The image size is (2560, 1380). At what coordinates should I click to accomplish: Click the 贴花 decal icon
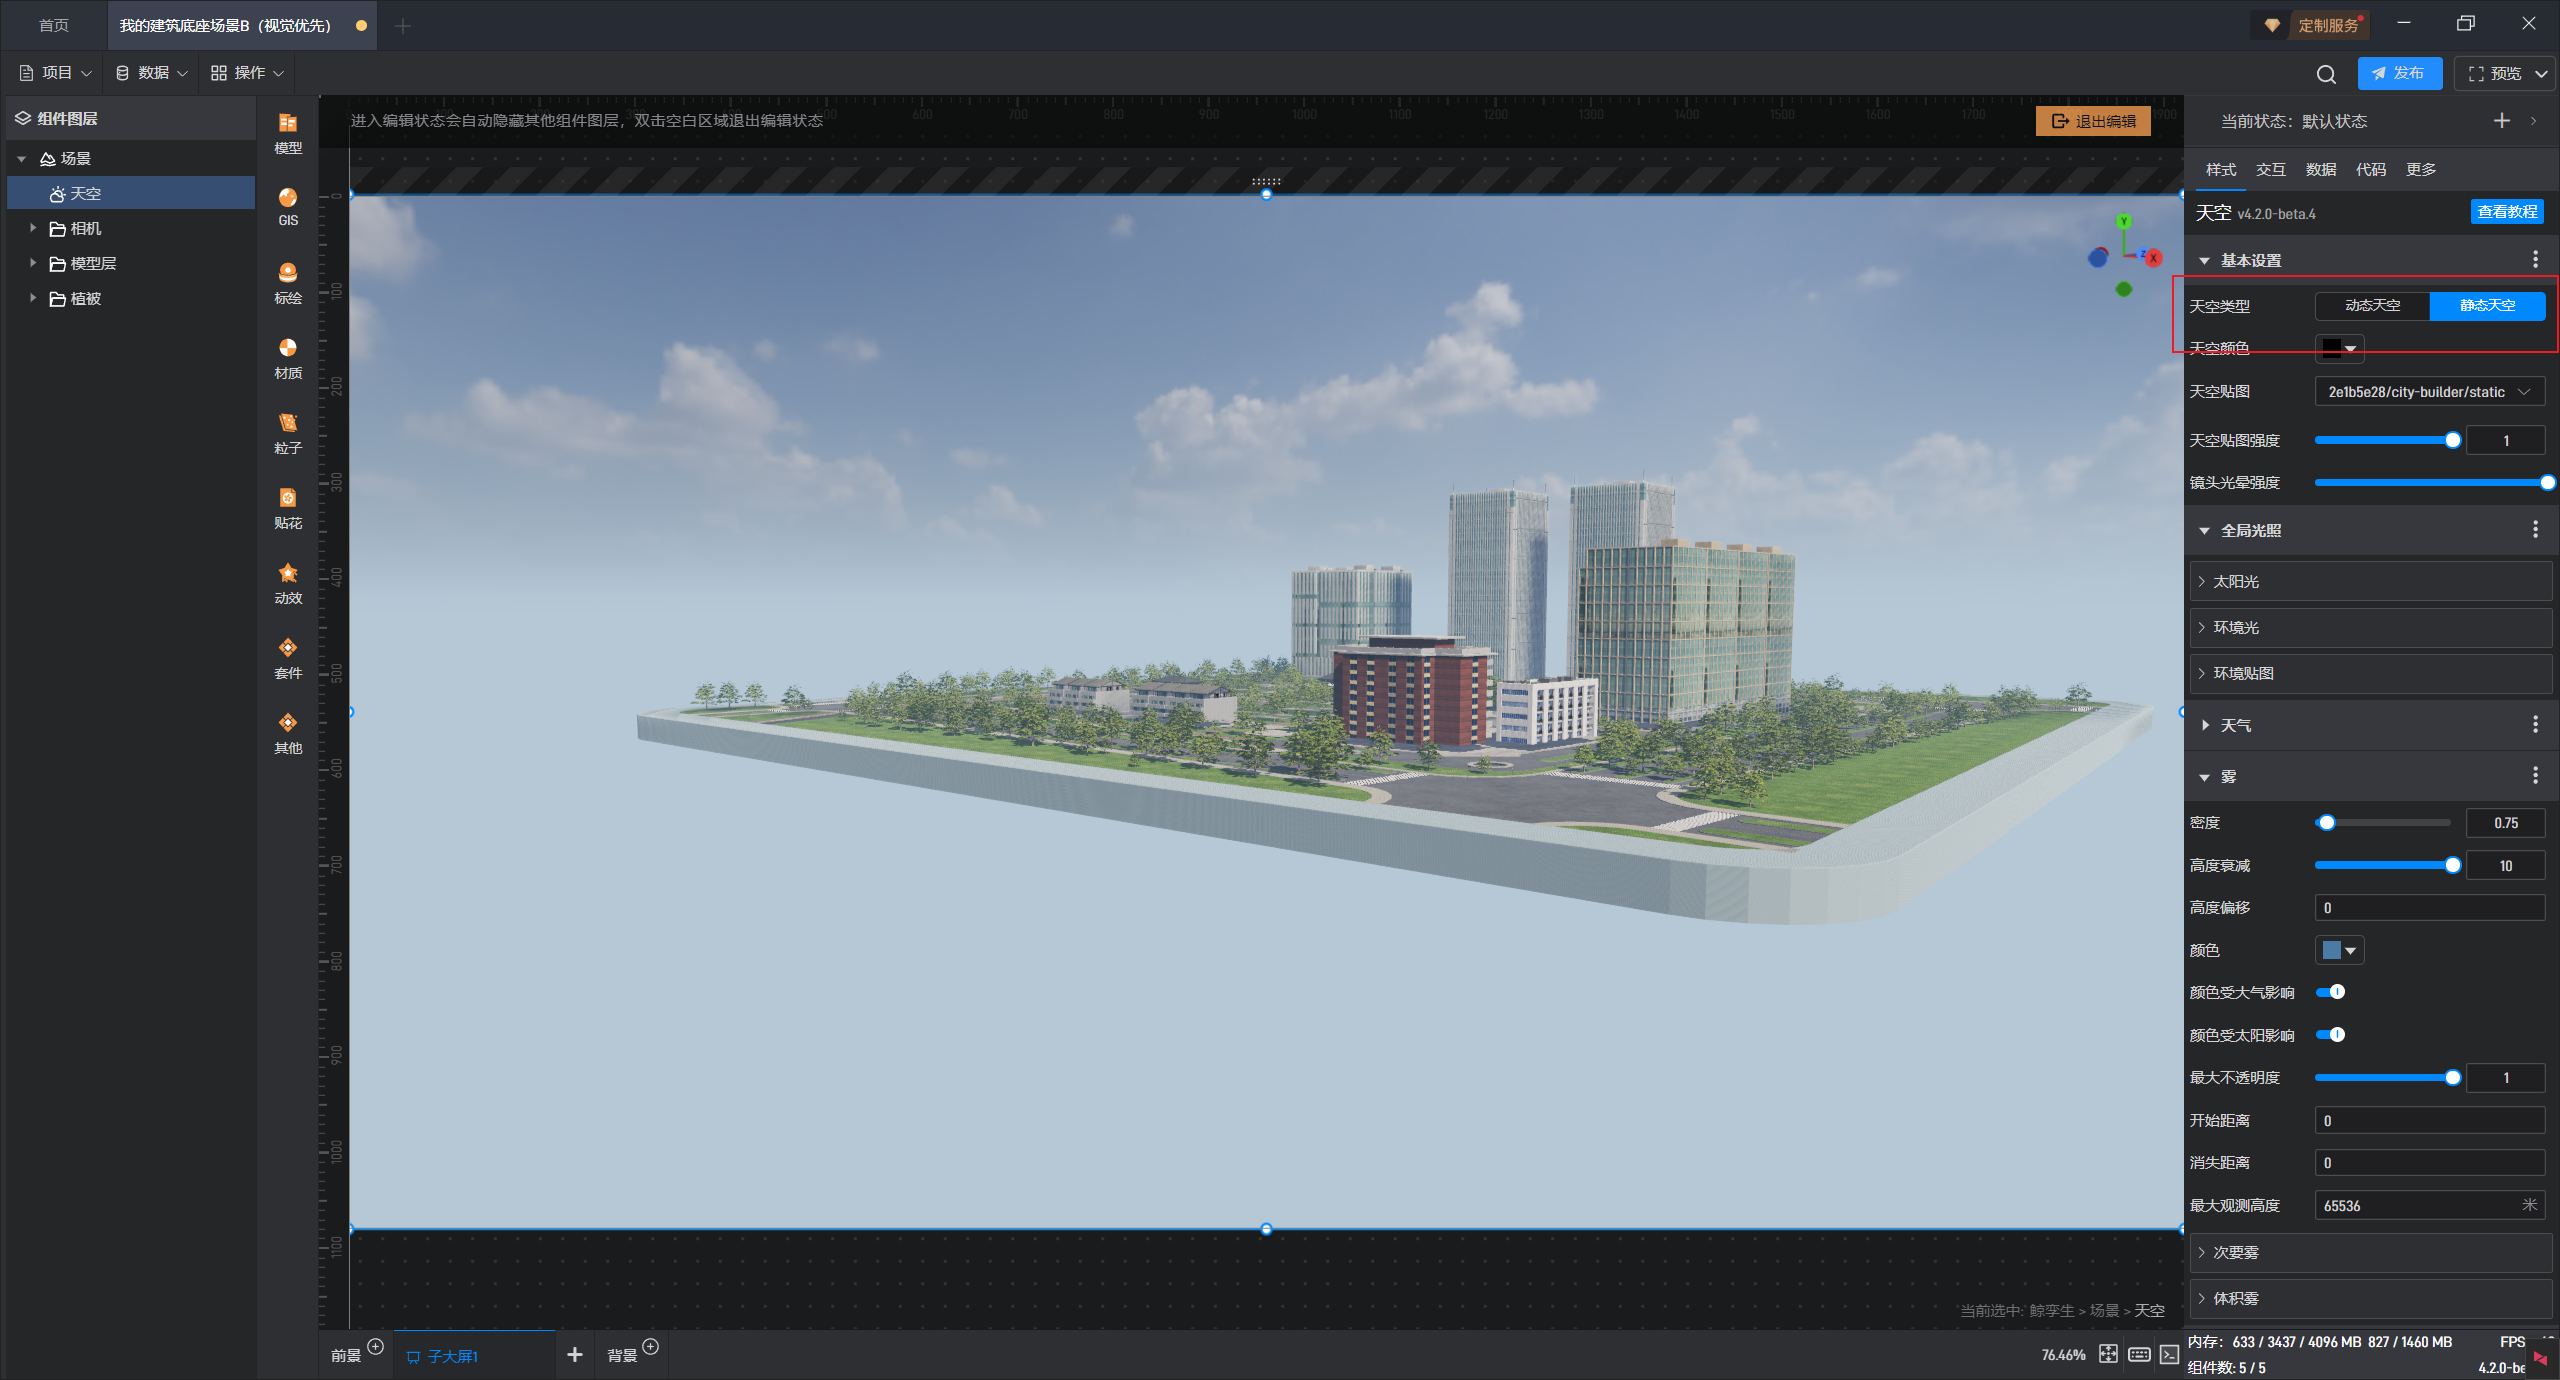click(x=288, y=508)
